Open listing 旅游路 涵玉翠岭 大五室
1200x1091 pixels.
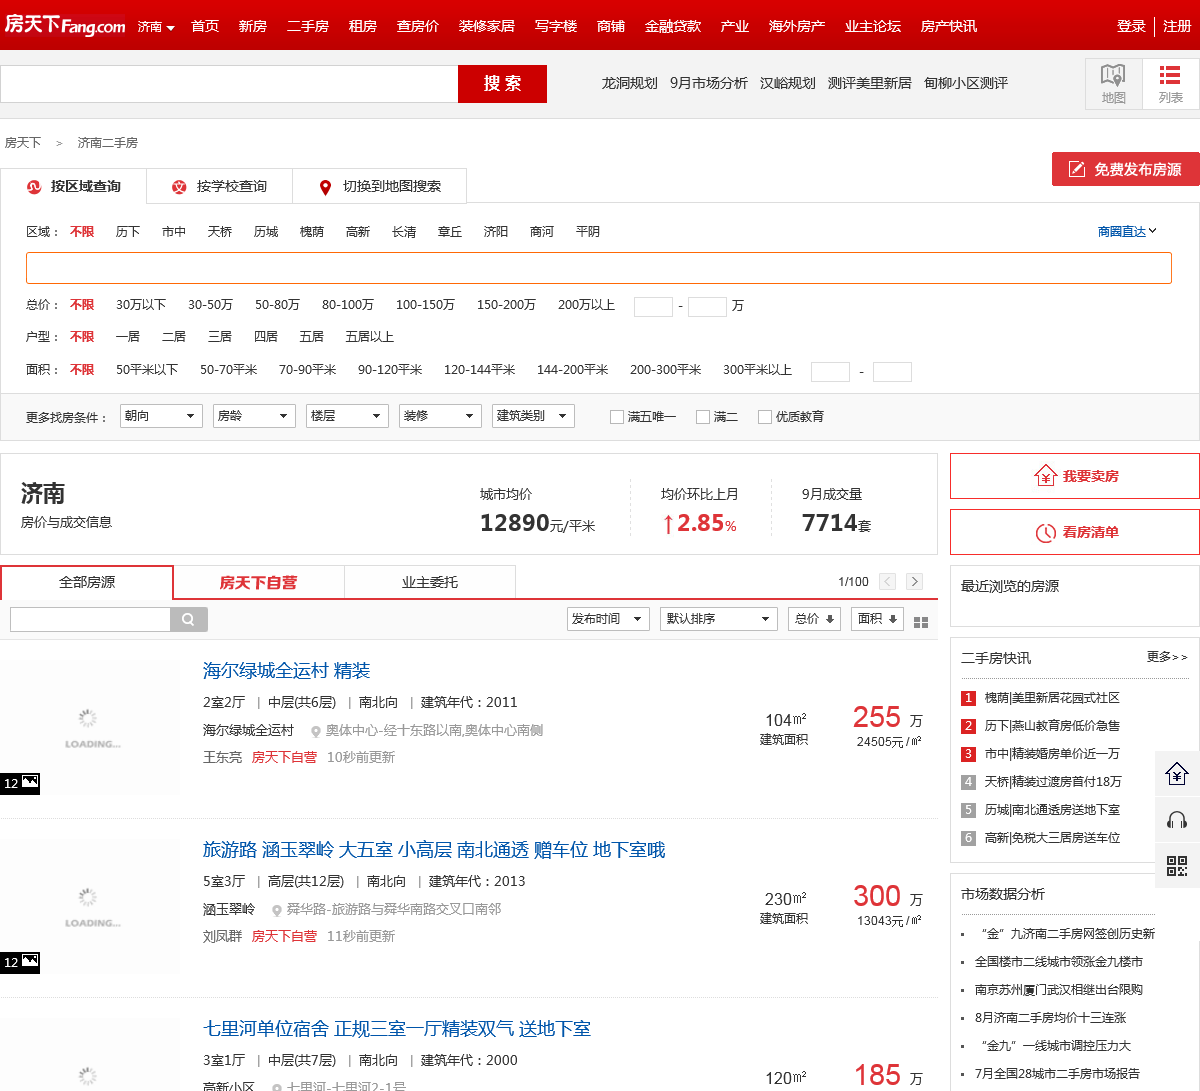(x=434, y=849)
